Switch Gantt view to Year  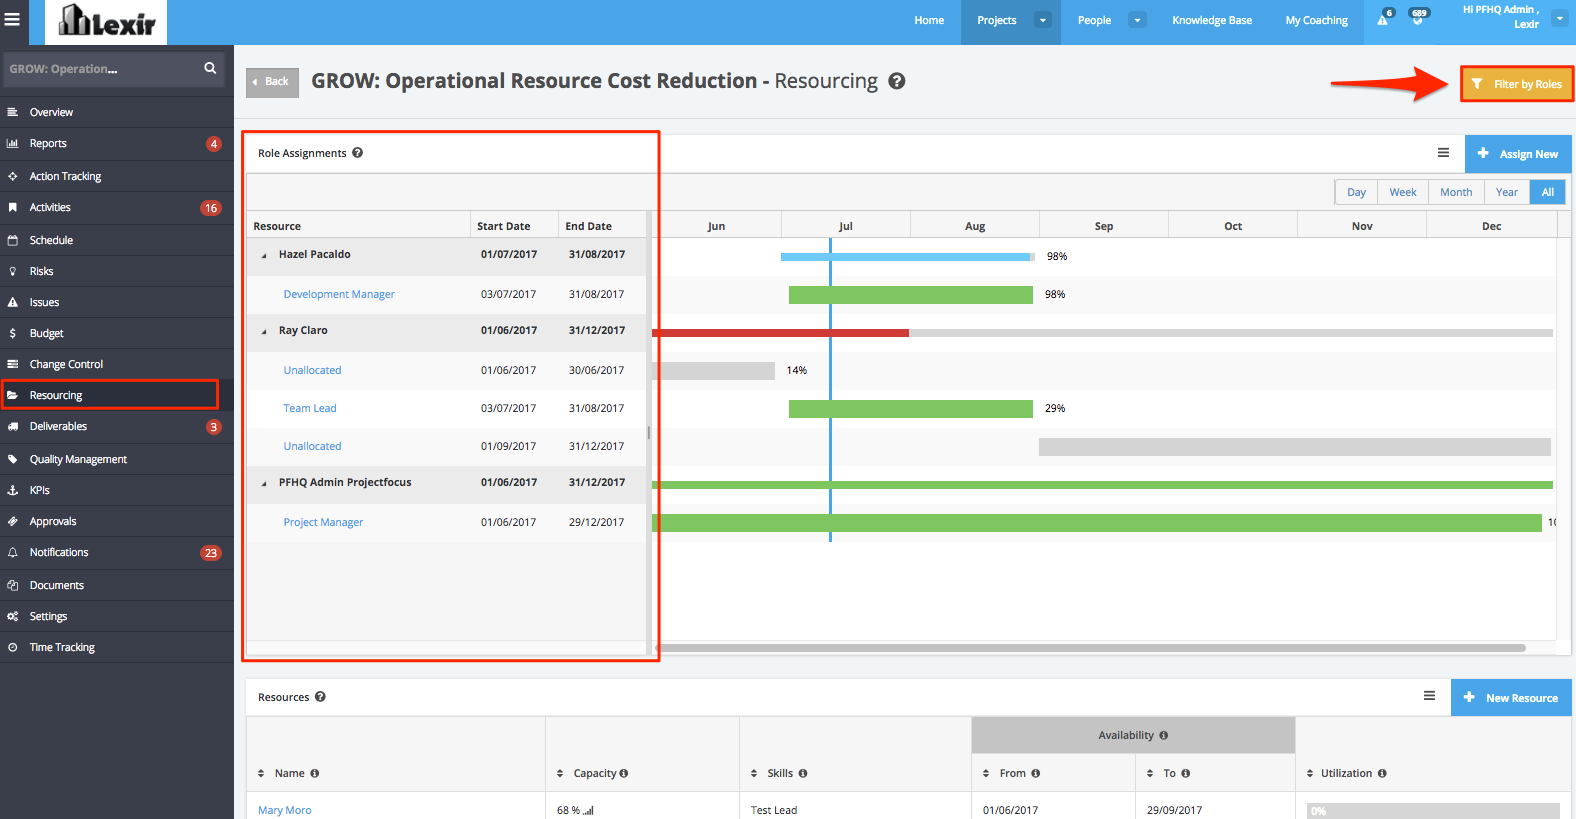[1507, 192]
